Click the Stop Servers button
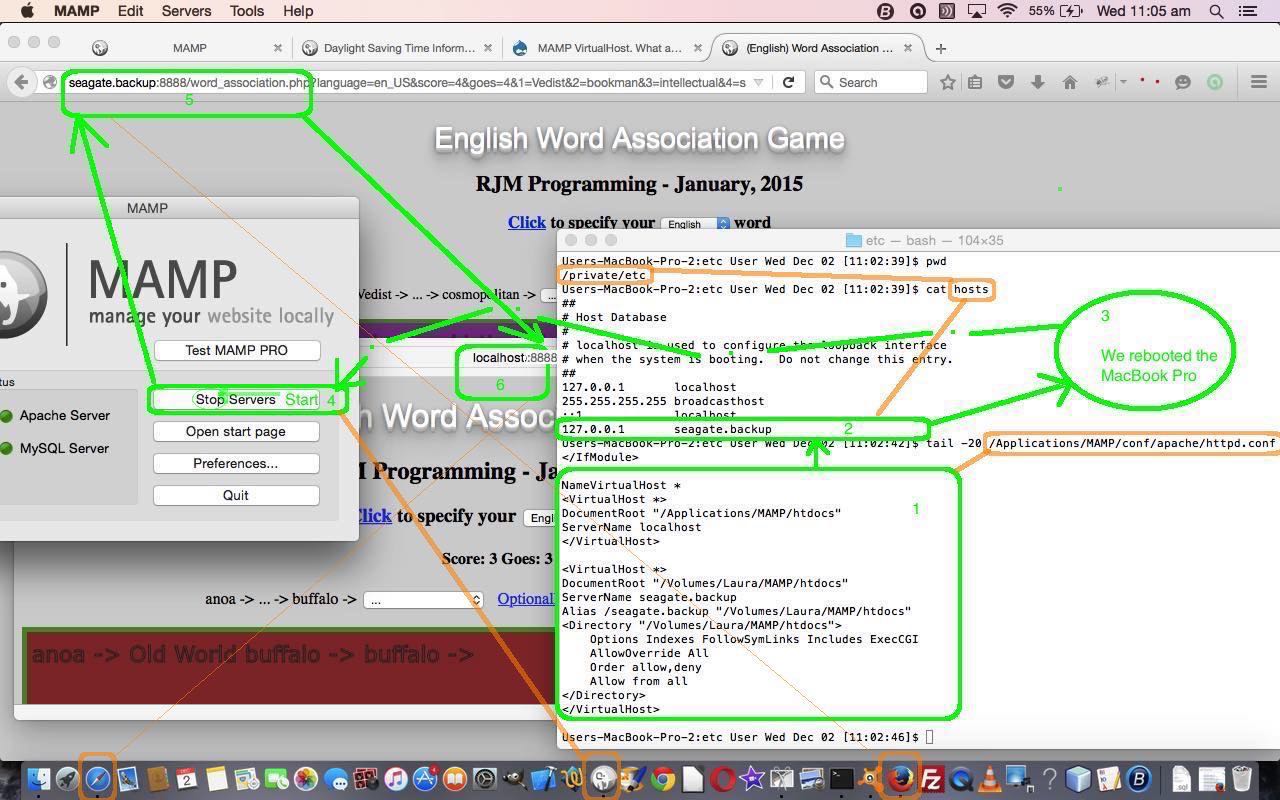 coord(236,399)
